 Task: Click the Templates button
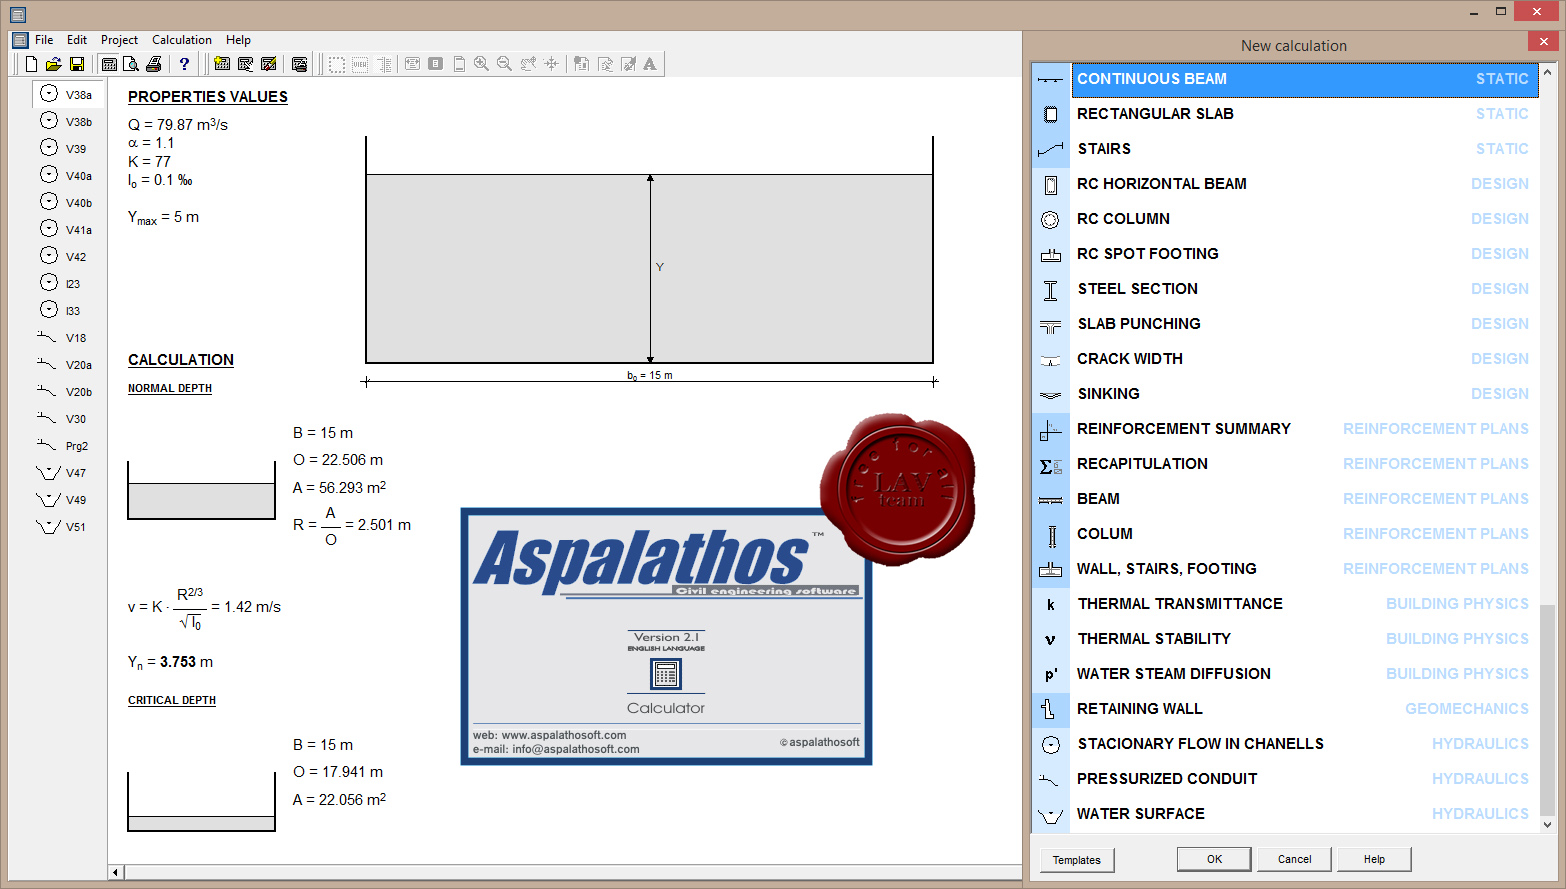[x=1077, y=859]
